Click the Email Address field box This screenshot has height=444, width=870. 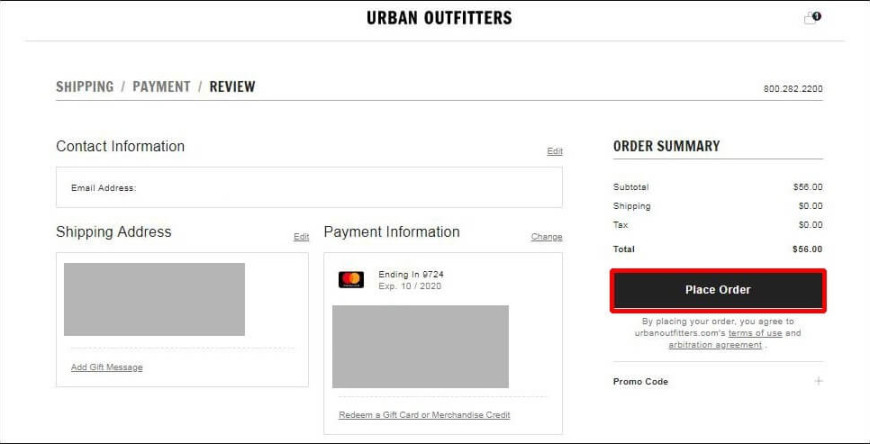click(309, 188)
